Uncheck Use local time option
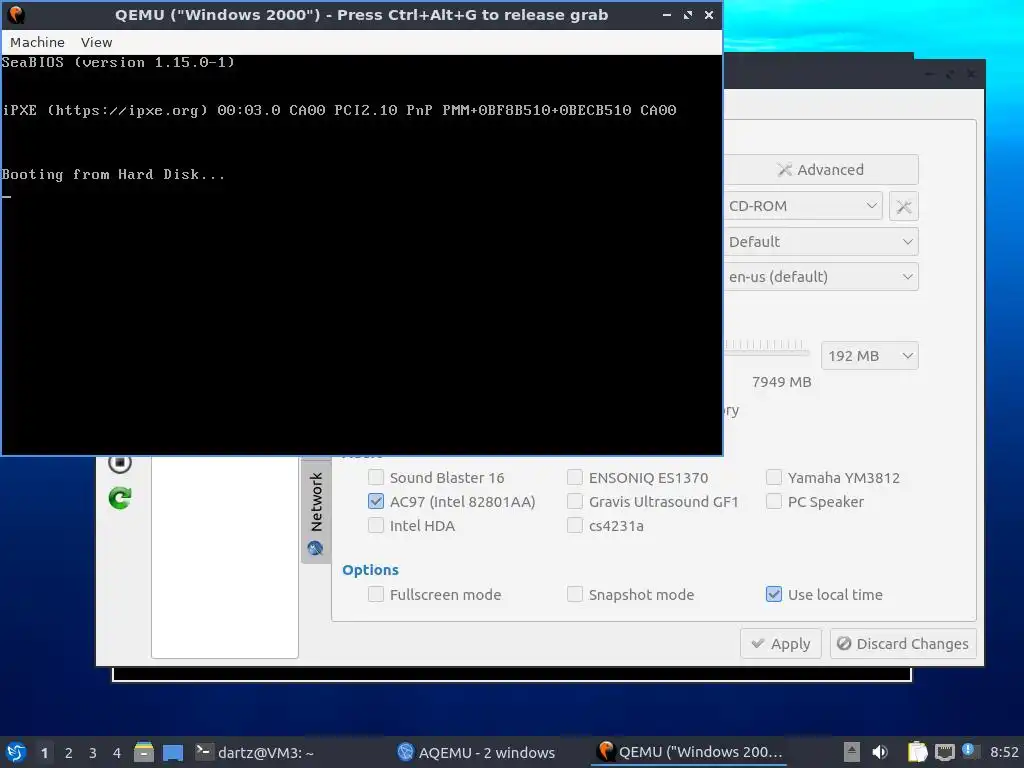Screen dimensions: 1024x768 point(774,594)
